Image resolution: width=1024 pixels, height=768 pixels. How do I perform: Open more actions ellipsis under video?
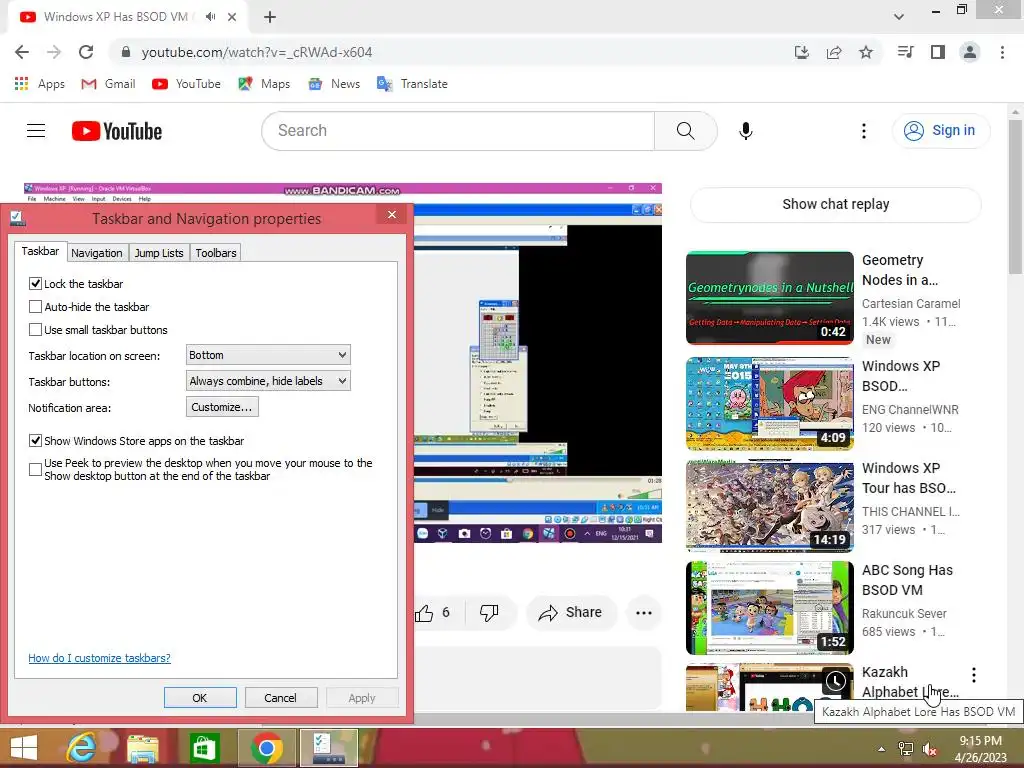644,613
